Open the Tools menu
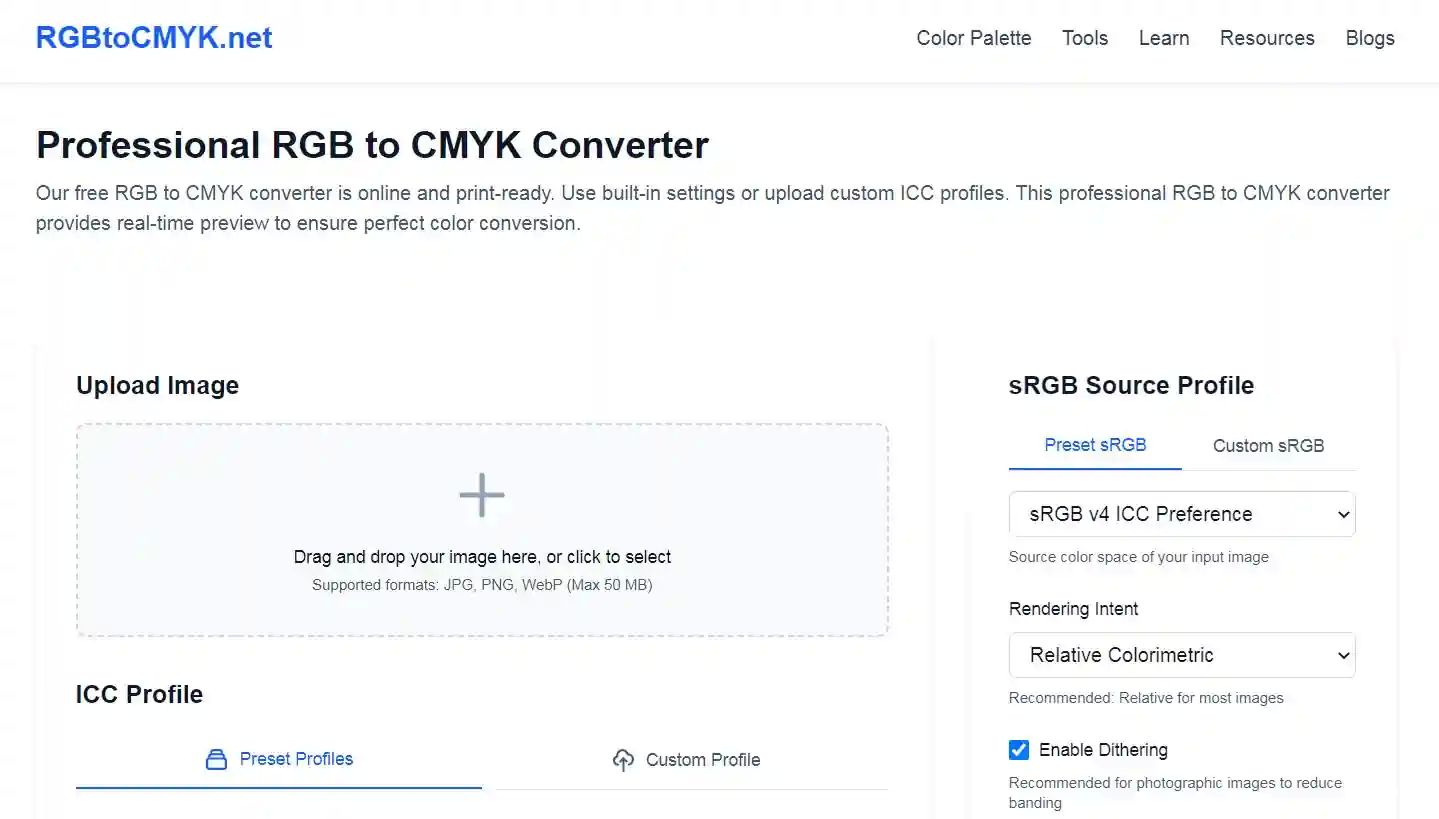 [x=1085, y=38]
